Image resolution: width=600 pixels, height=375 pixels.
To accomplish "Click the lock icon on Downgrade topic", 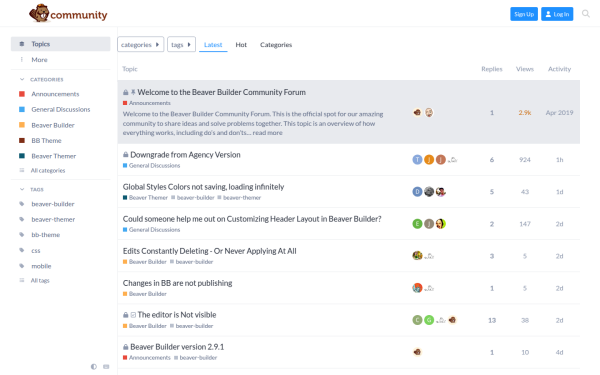I will click(126, 155).
